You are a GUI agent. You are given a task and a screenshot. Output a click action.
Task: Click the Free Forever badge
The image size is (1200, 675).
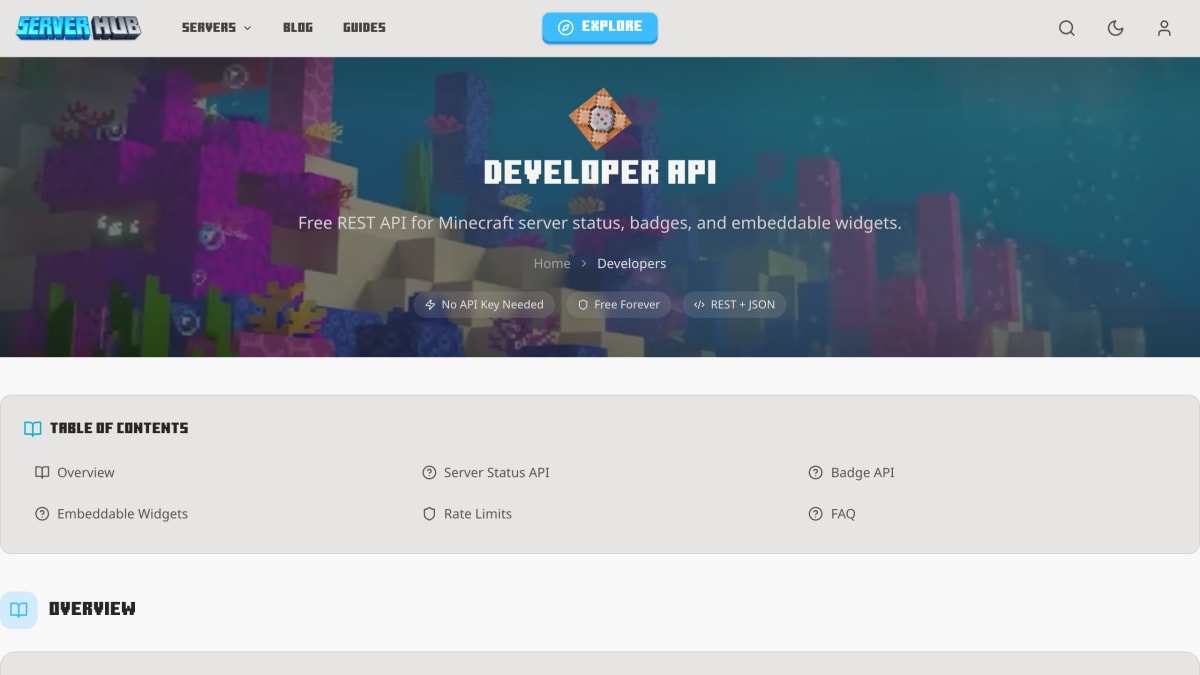point(619,305)
